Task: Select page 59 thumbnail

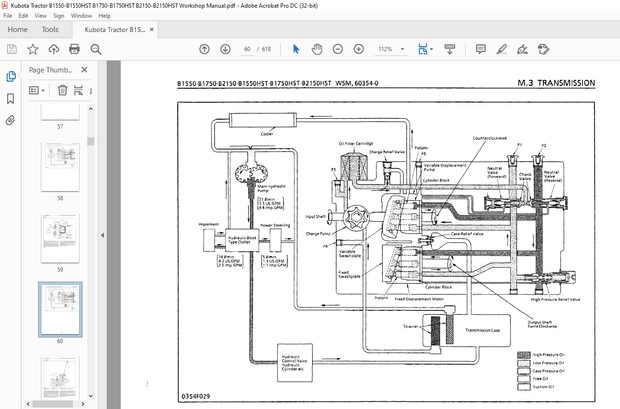Action: tap(60, 238)
